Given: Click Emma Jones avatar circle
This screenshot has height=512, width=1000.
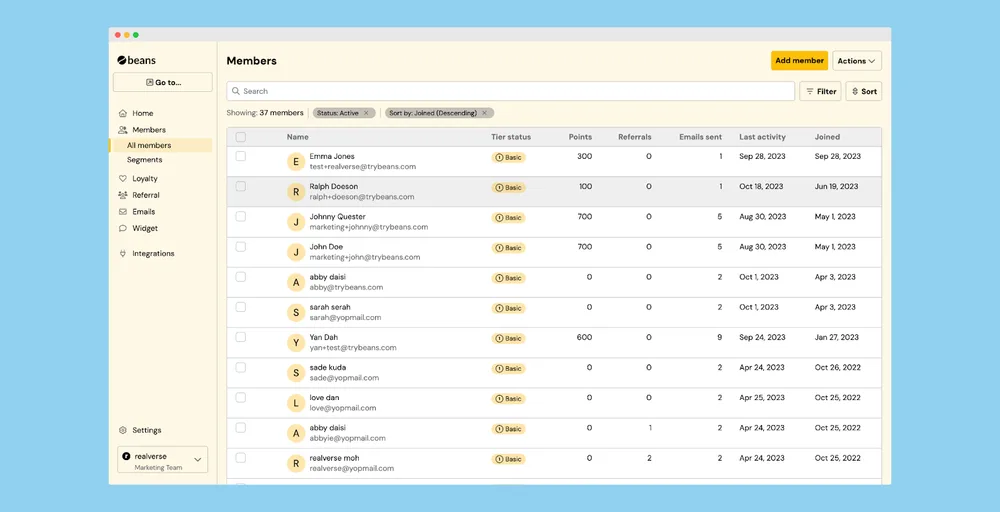Looking at the screenshot, I should click(296, 162).
